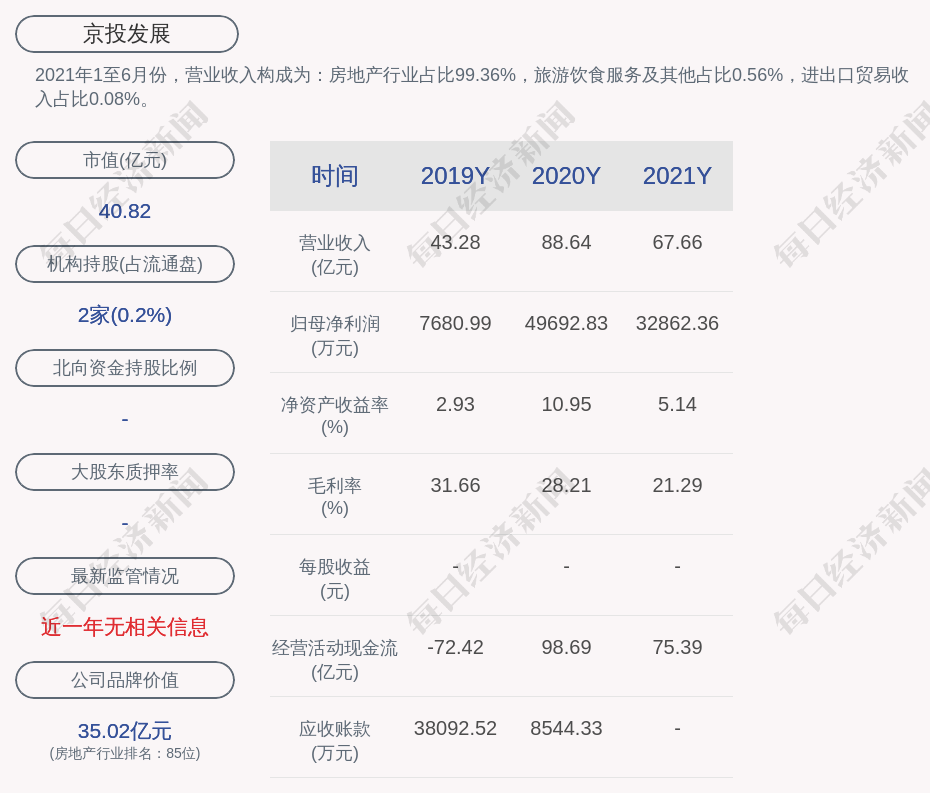The height and width of the screenshot is (793, 930).
Task: Click the 机构持股(占流通盘) label pill
Action: 125,264
